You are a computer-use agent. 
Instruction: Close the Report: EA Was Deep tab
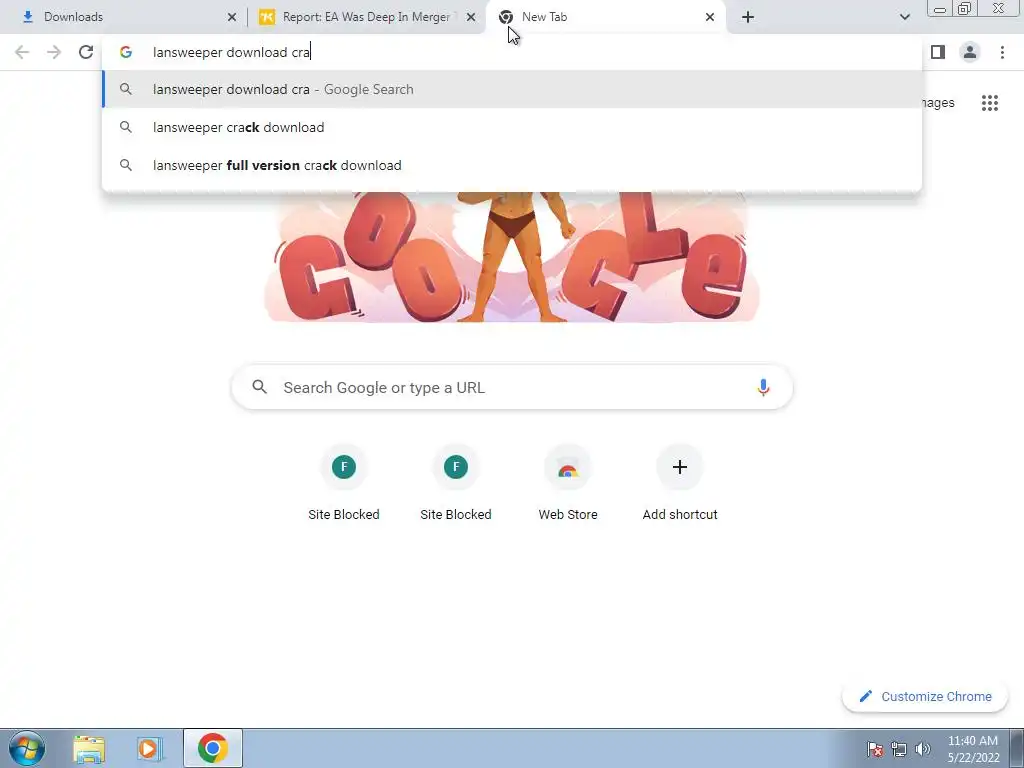[471, 17]
